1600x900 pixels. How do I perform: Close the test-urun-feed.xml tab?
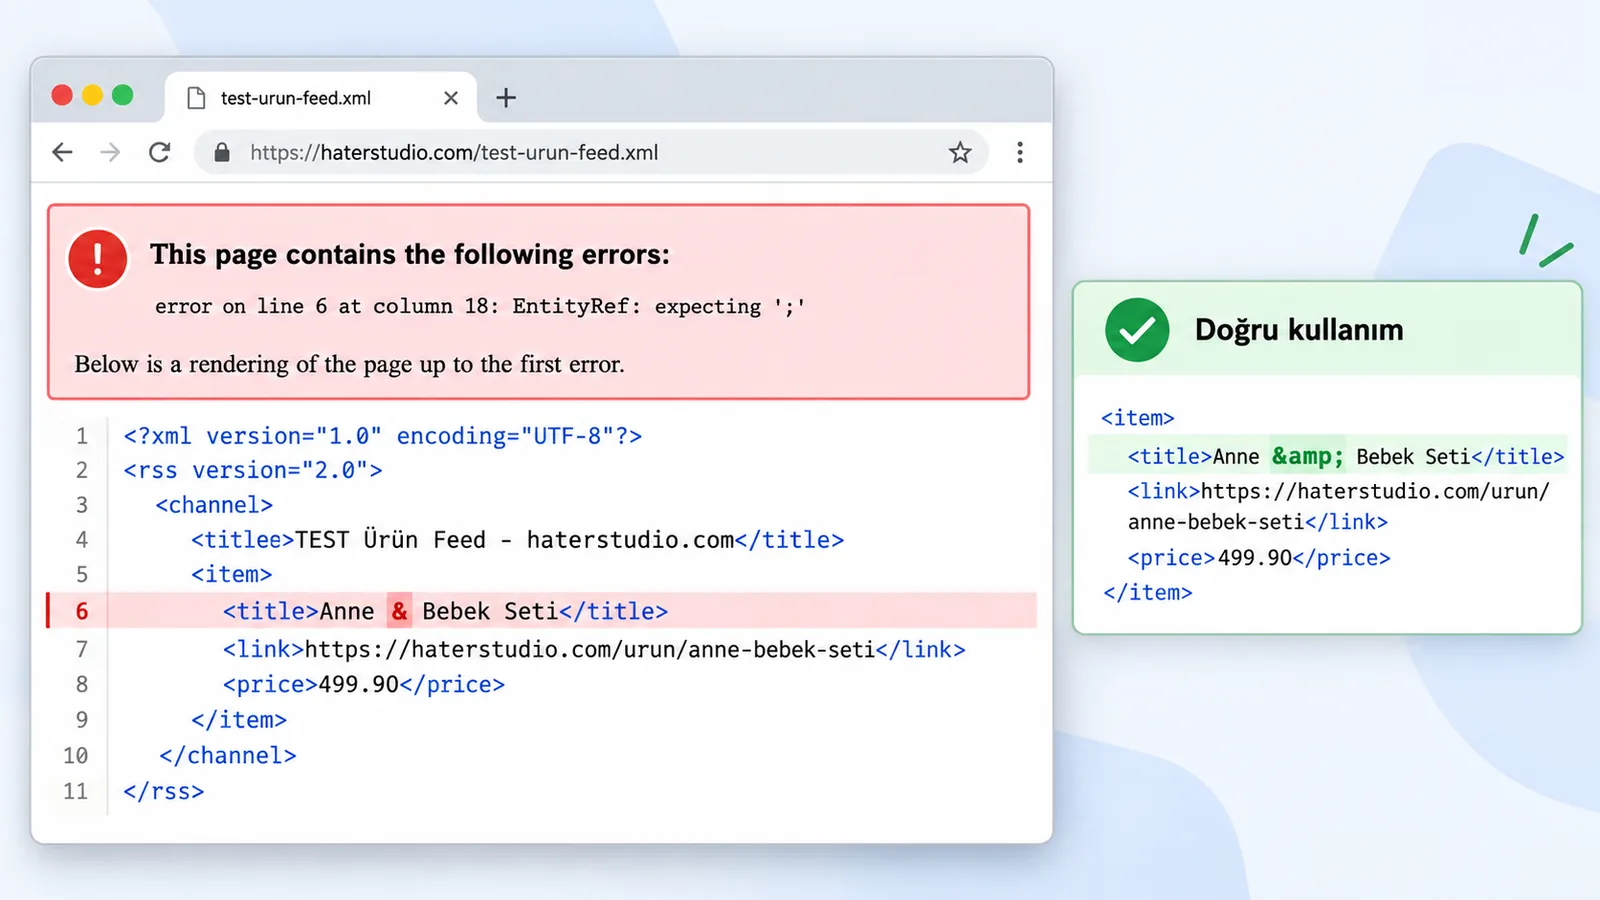(x=451, y=98)
